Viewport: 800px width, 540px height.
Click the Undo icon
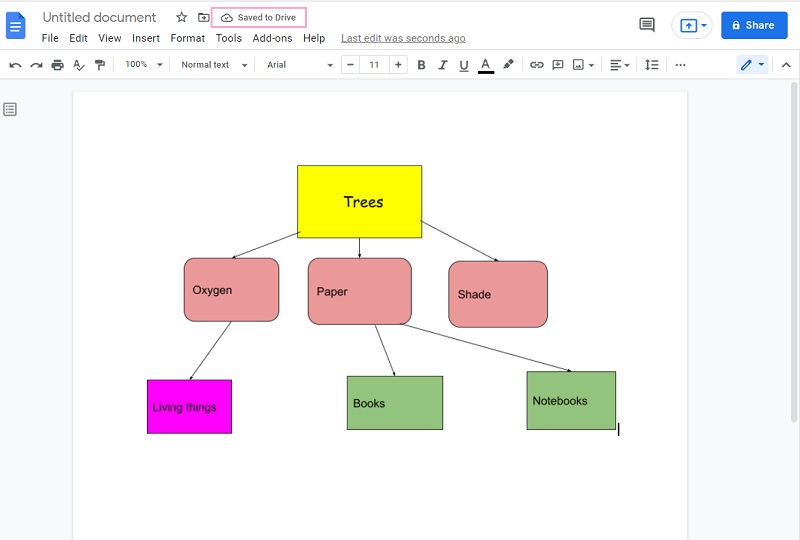coord(15,65)
